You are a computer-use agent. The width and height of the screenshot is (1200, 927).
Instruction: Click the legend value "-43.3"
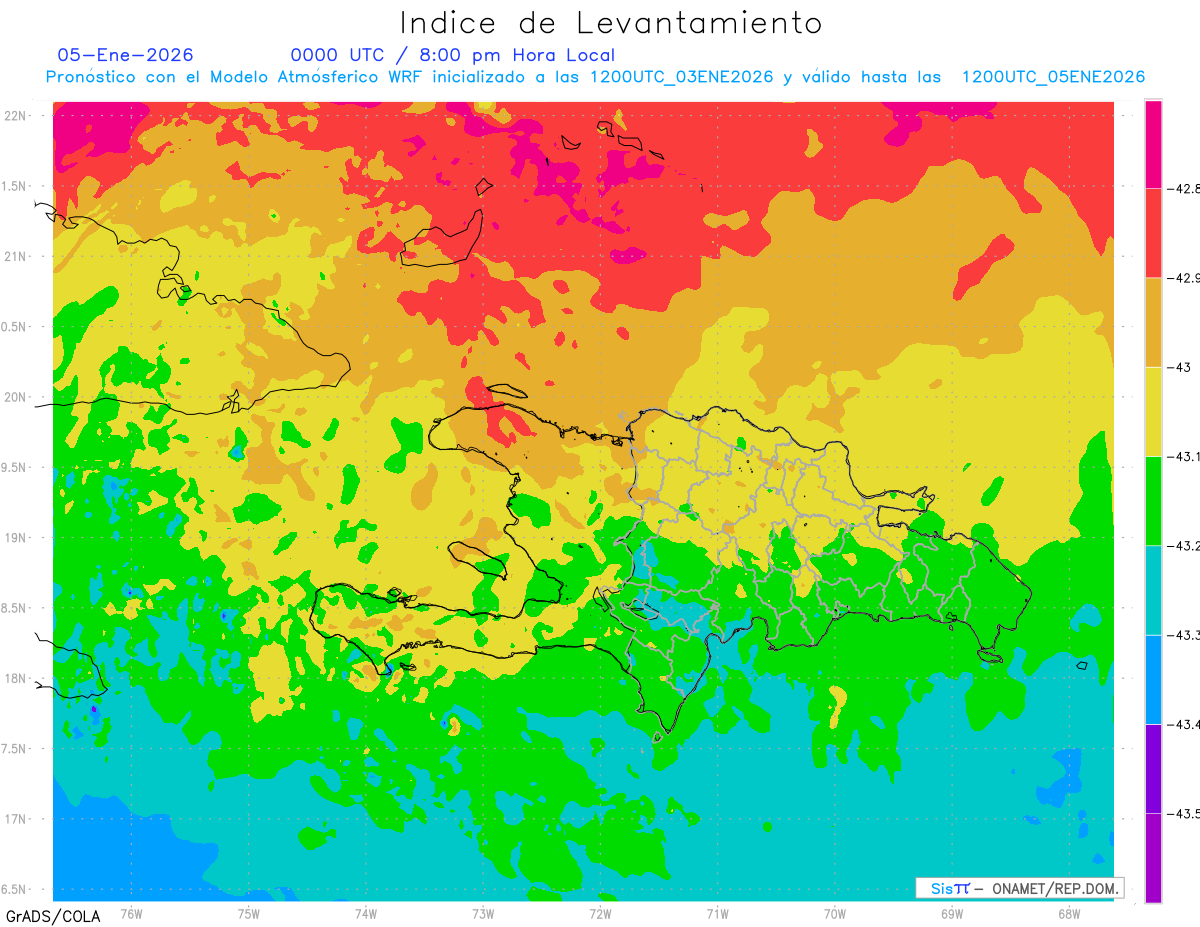coord(1183,635)
